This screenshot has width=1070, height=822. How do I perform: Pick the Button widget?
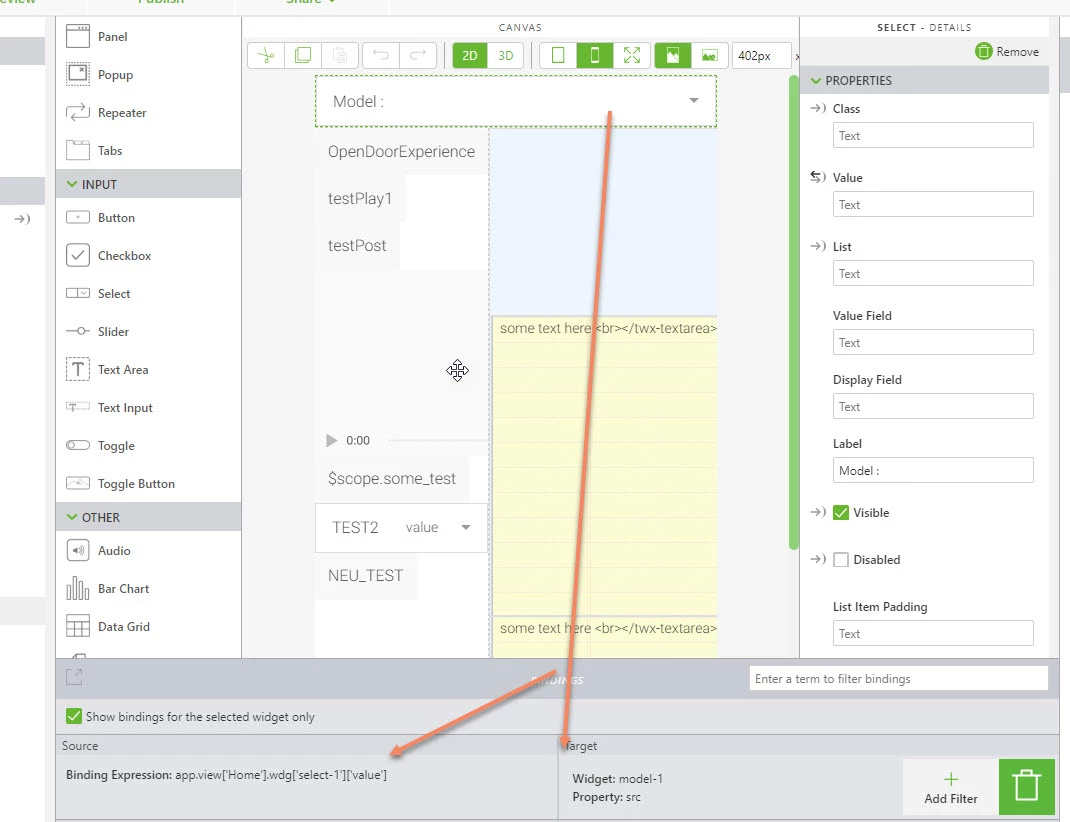click(x=100, y=218)
